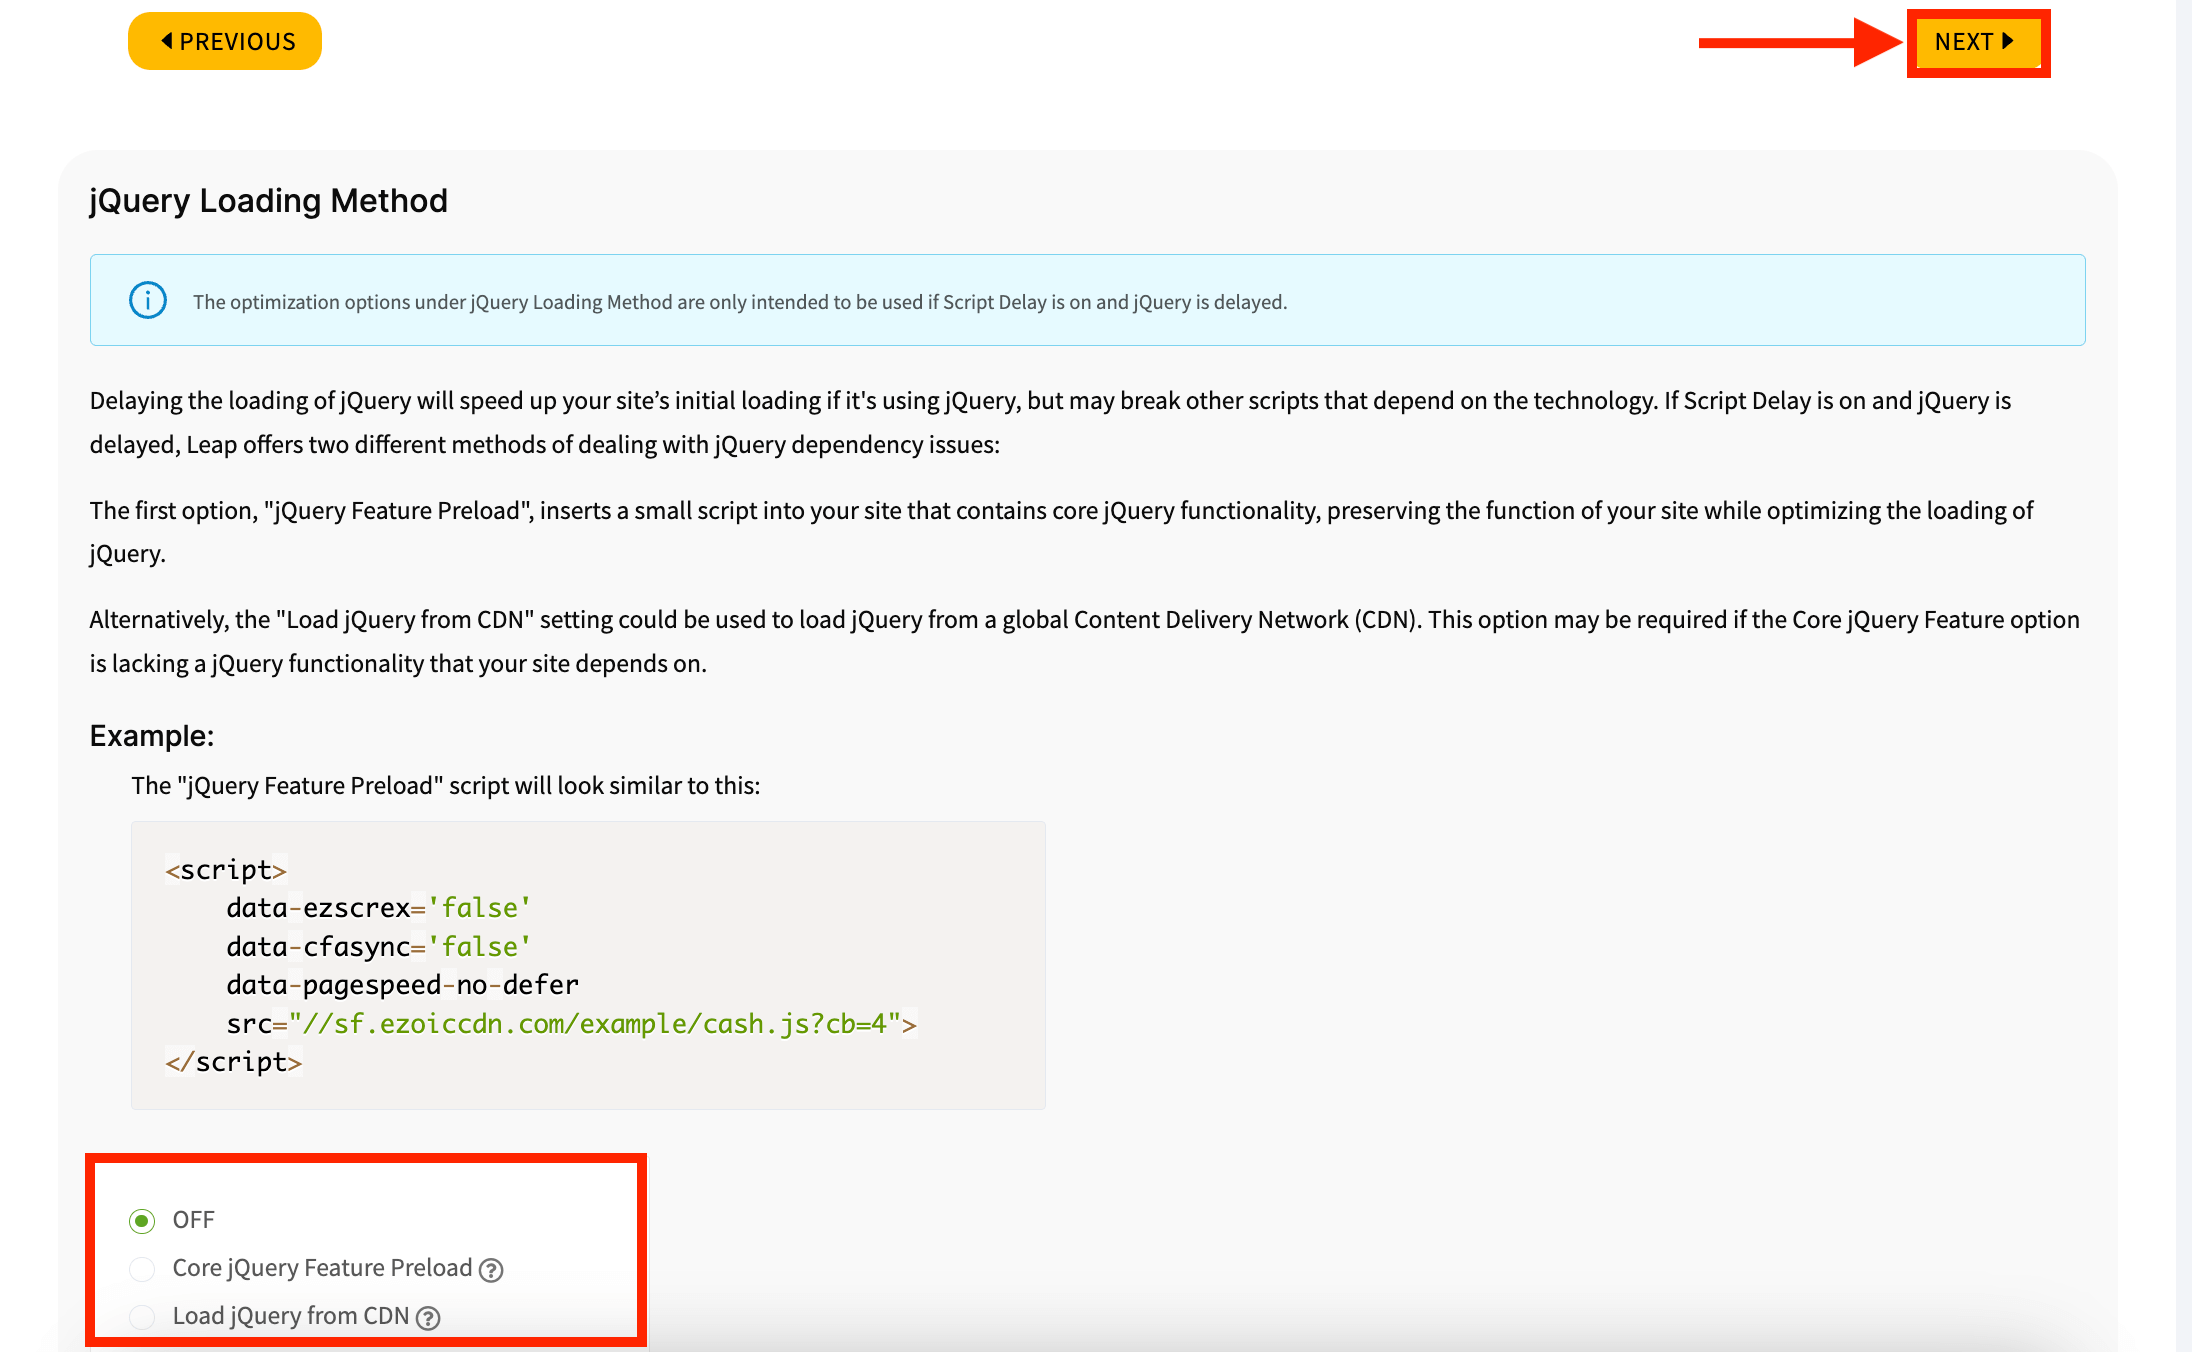The height and width of the screenshot is (1352, 2192).
Task: Open help icon beside Core jQuery Feature Preload
Action: [491, 1270]
